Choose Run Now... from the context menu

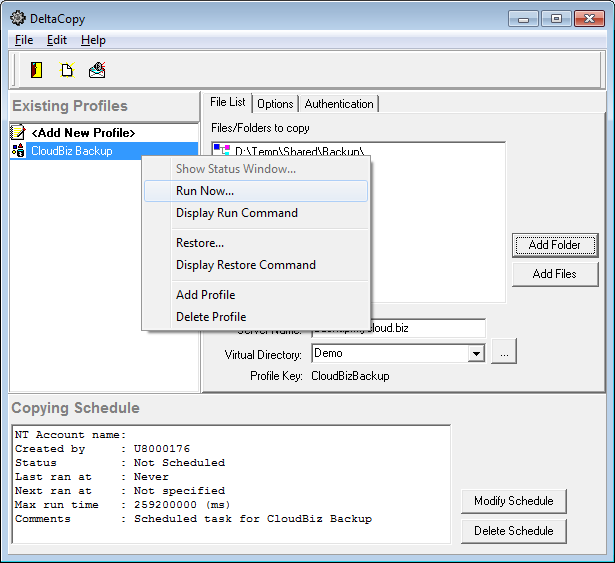tap(205, 191)
